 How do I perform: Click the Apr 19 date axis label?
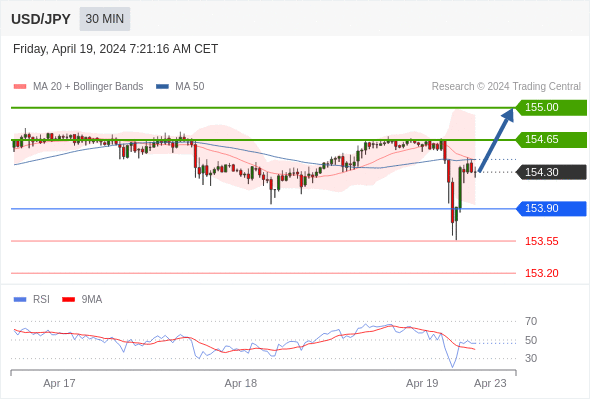click(422, 383)
